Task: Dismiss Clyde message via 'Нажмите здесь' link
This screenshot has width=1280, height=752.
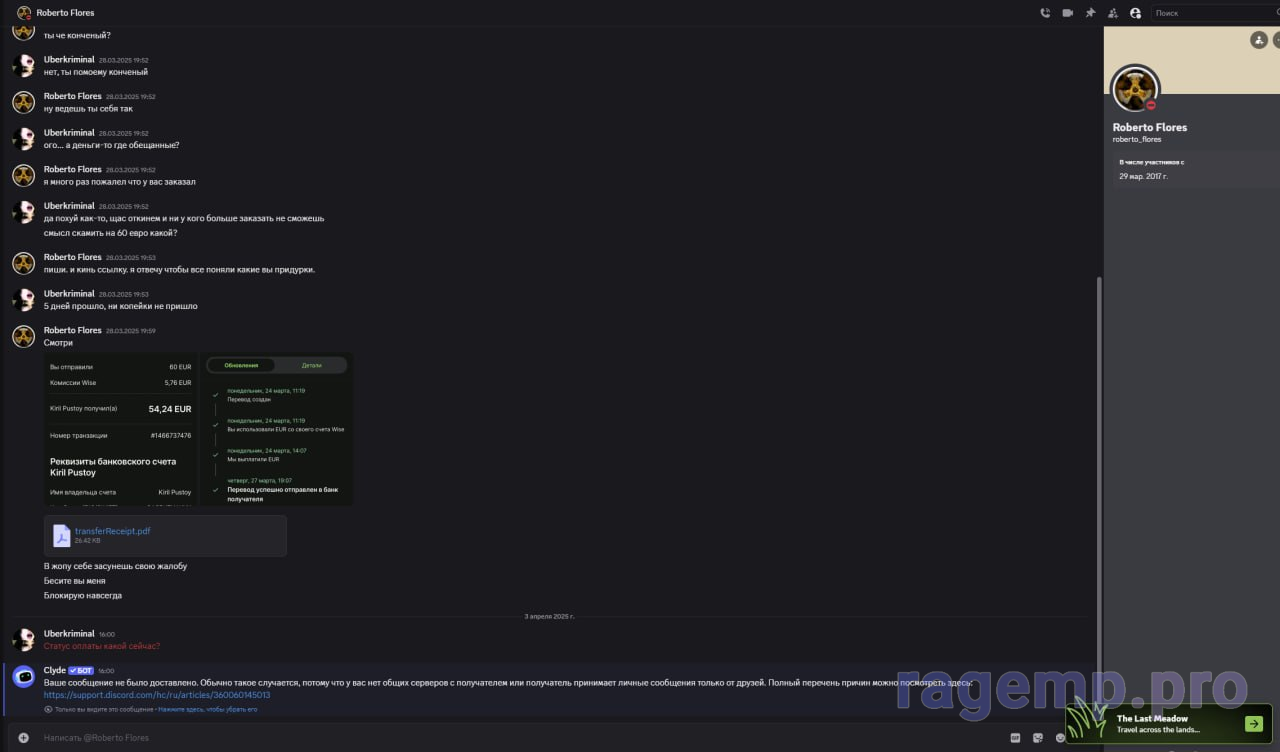Action: (207, 709)
